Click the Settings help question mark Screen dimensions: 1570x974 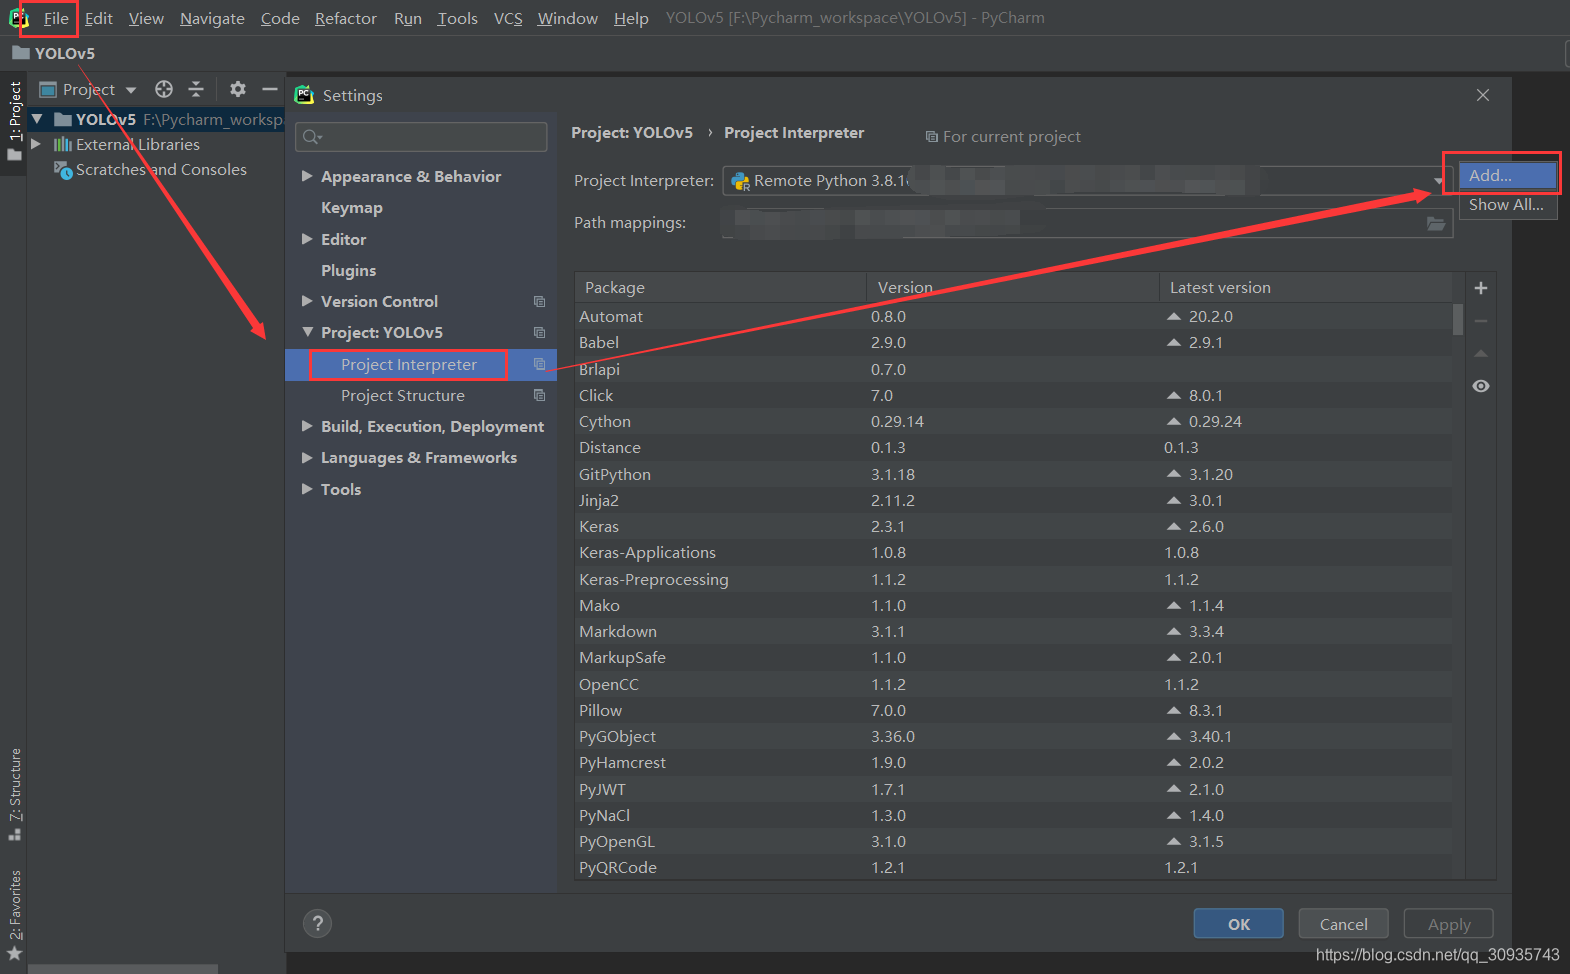[317, 923]
